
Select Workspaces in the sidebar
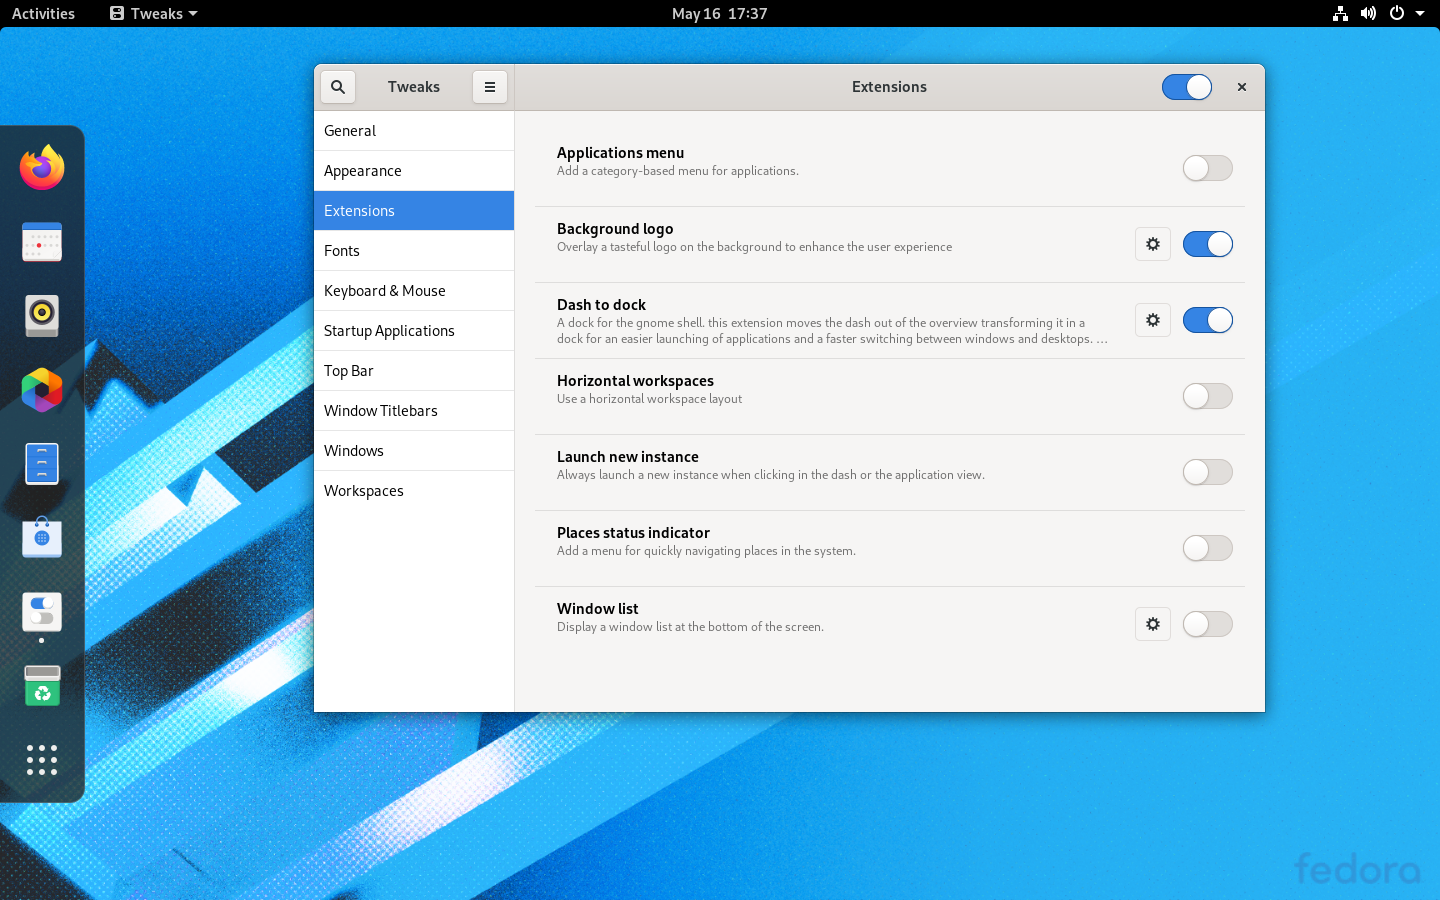[x=414, y=491]
